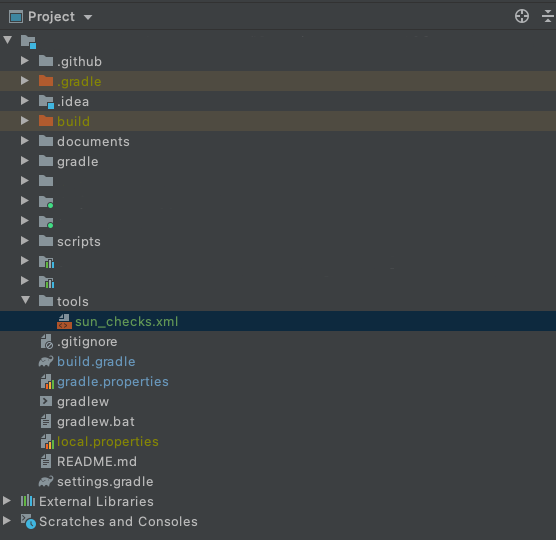Click the External Libraries icon

click(28, 501)
